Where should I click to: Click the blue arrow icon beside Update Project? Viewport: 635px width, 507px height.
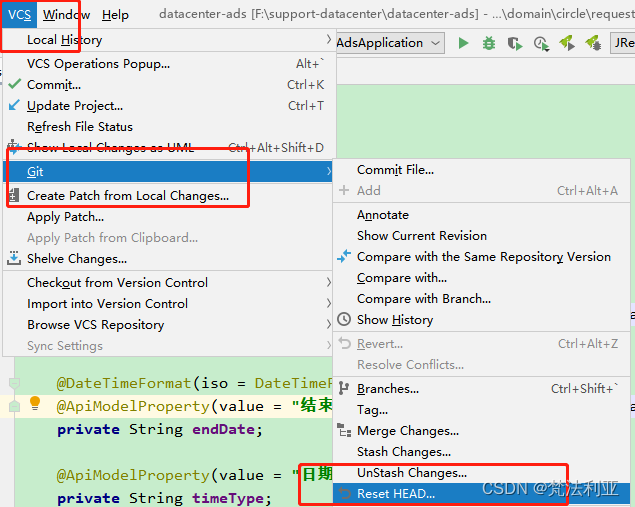point(14,105)
